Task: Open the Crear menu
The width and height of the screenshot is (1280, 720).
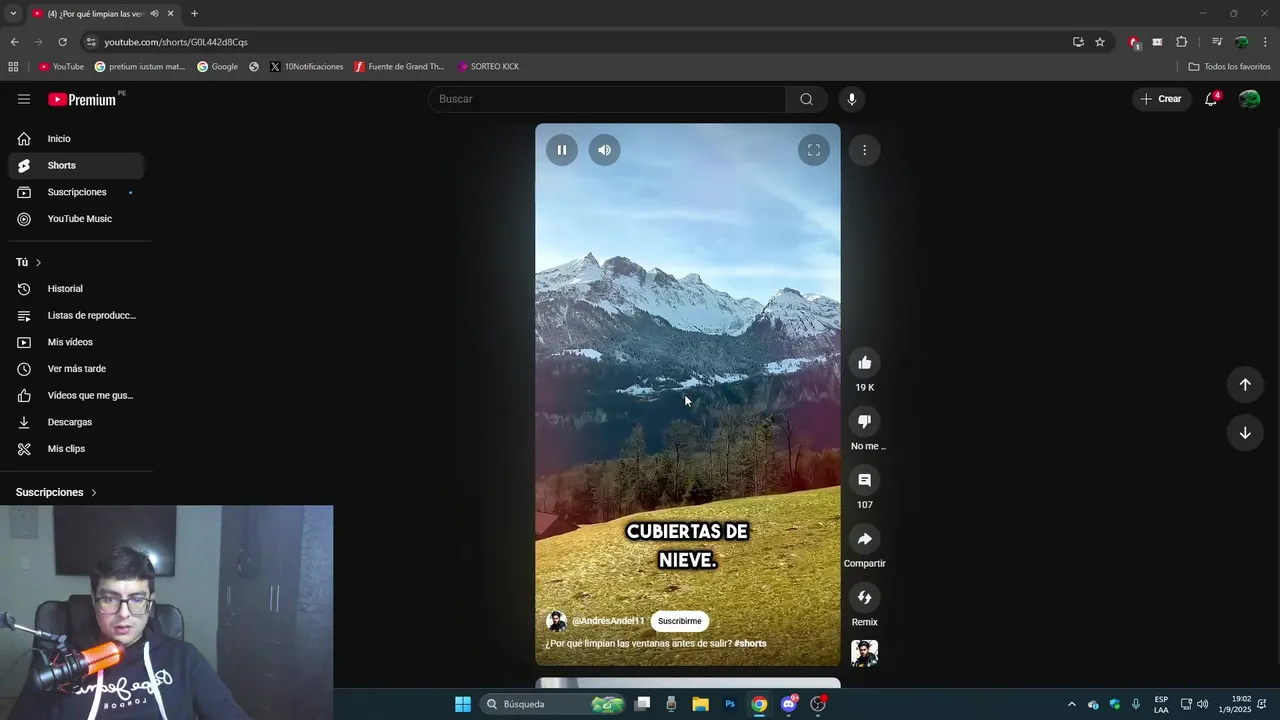Action: coord(1161,99)
